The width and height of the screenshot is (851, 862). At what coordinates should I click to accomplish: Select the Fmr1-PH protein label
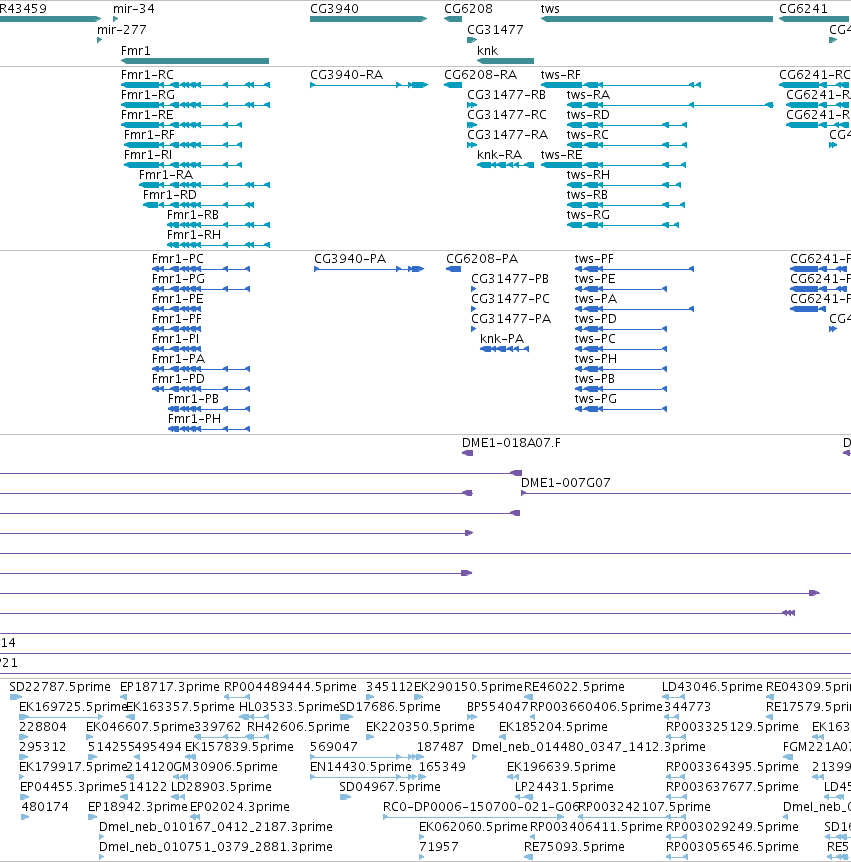195,419
